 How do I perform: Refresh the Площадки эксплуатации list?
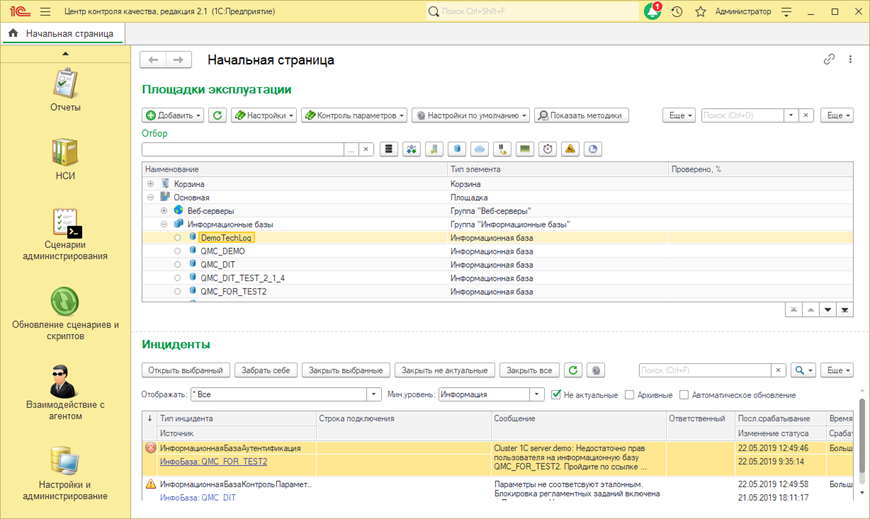pyautogui.click(x=217, y=115)
